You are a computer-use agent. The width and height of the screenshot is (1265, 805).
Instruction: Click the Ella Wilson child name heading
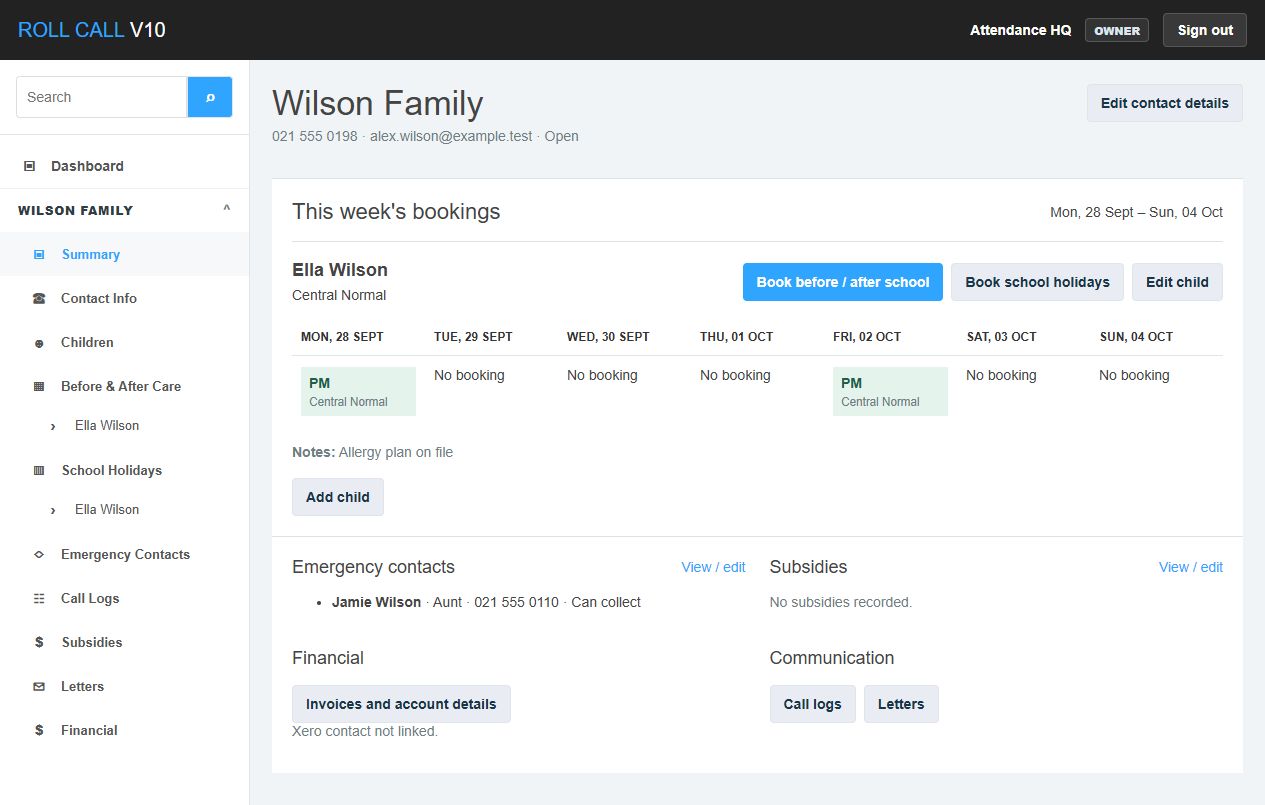point(340,270)
